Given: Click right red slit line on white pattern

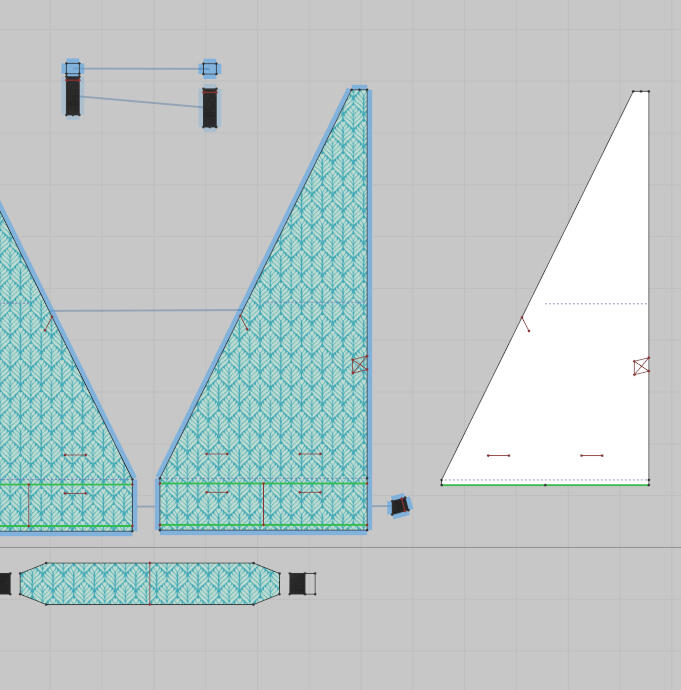Looking at the screenshot, I should point(591,456).
